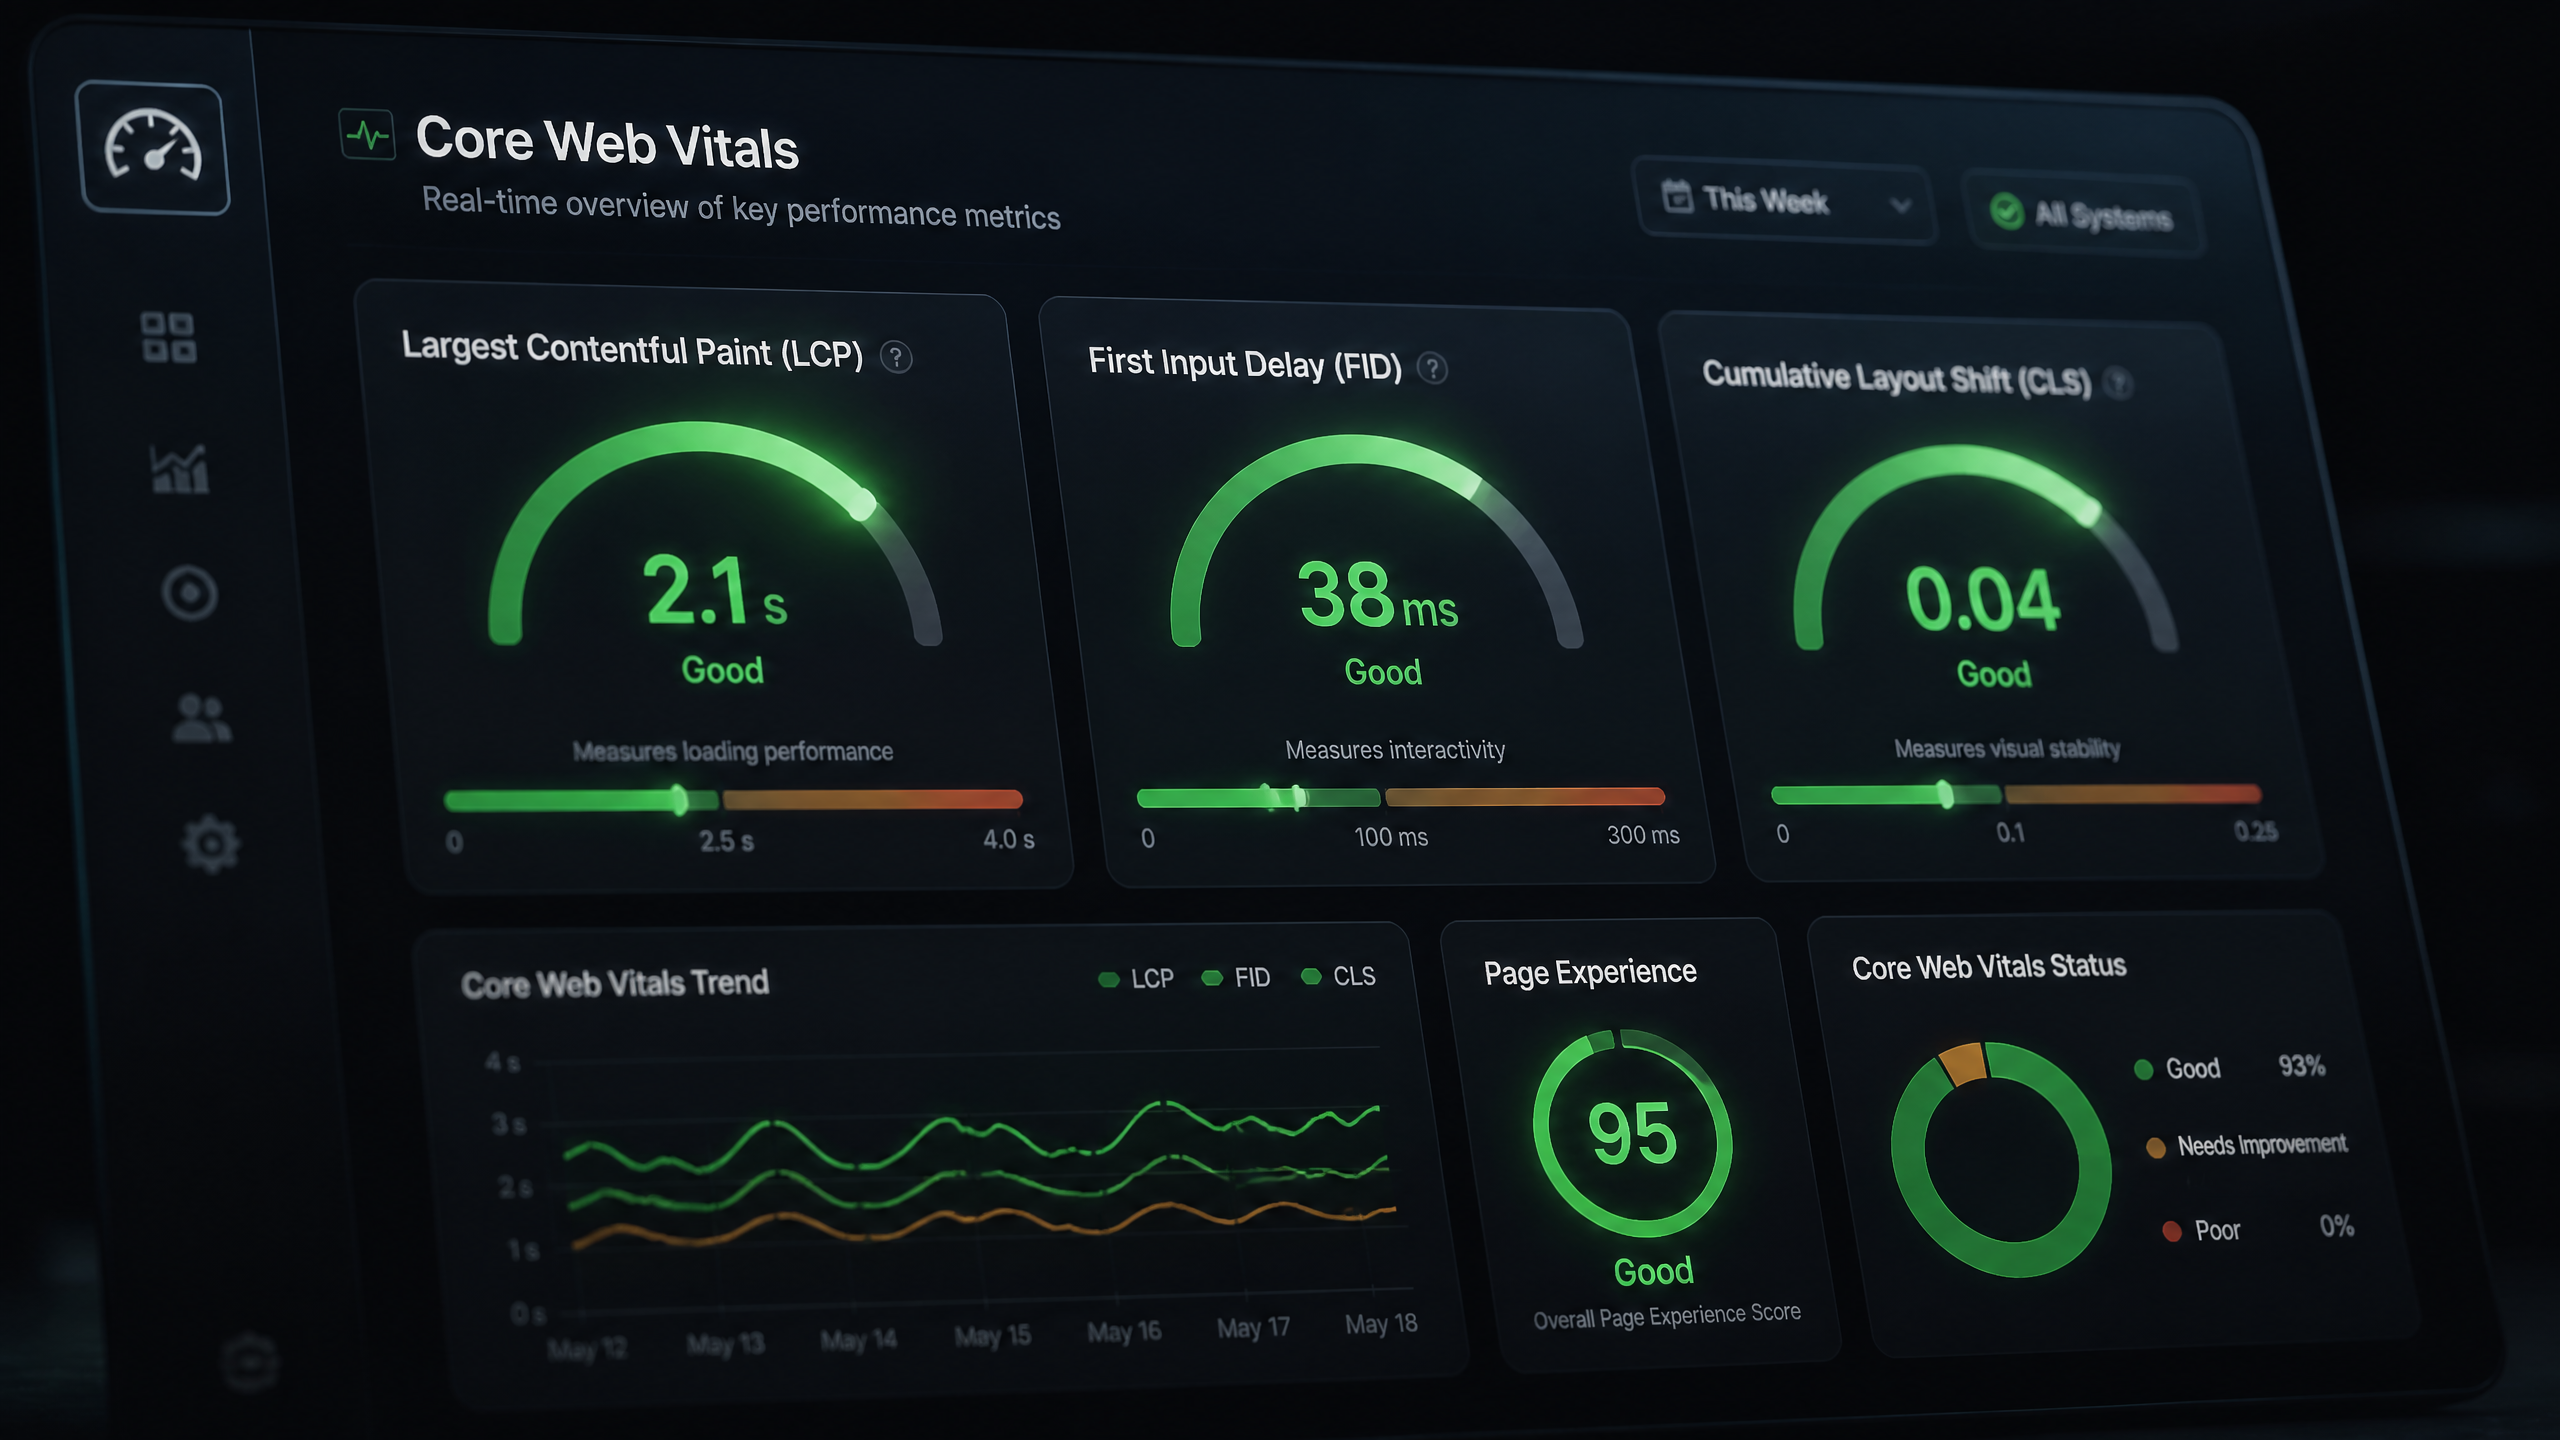
Task: Toggle LCP series in trend legend
Action: click(1136, 979)
